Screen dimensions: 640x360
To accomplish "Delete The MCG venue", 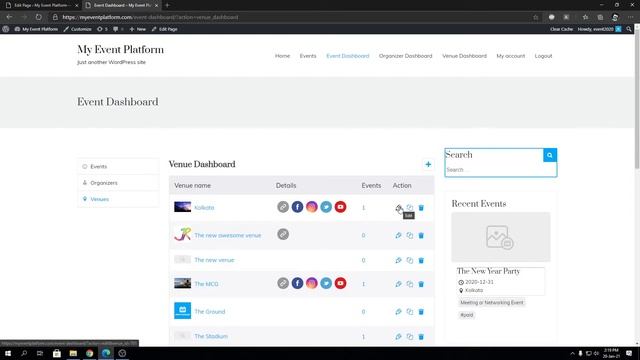I will click(421, 284).
